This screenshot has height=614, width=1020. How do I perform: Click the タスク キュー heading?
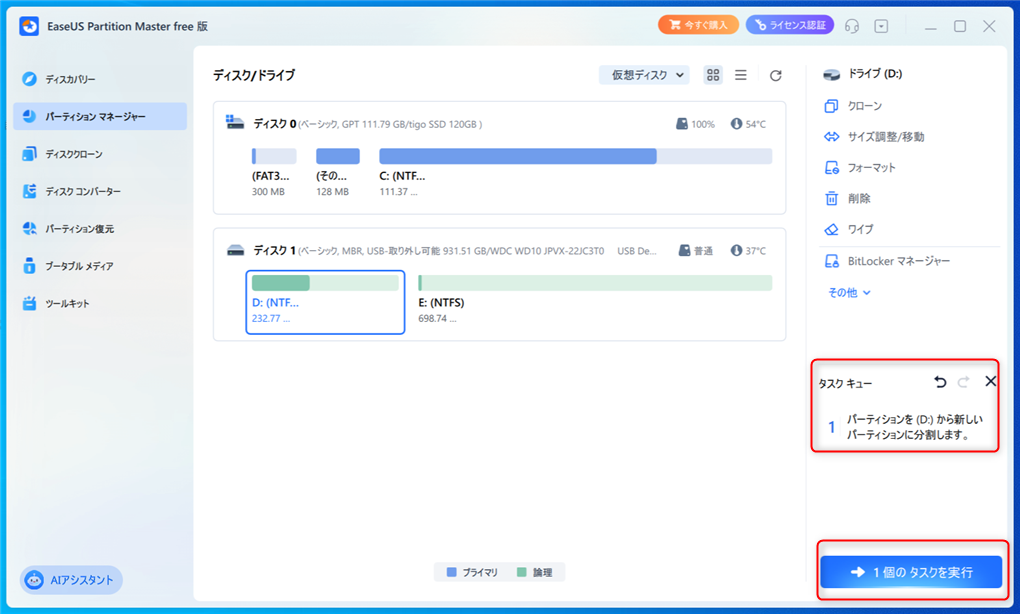tap(845, 384)
